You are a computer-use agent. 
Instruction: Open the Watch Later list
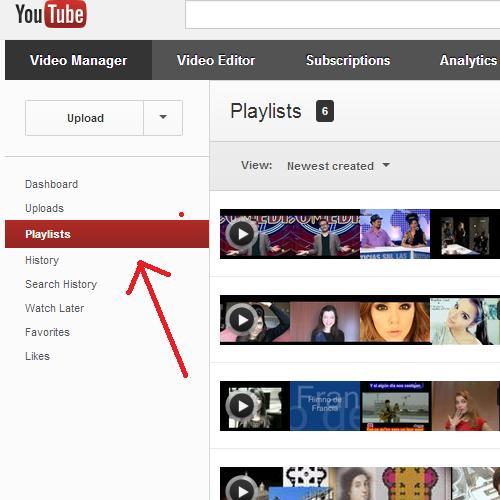(x=54, y=308)
